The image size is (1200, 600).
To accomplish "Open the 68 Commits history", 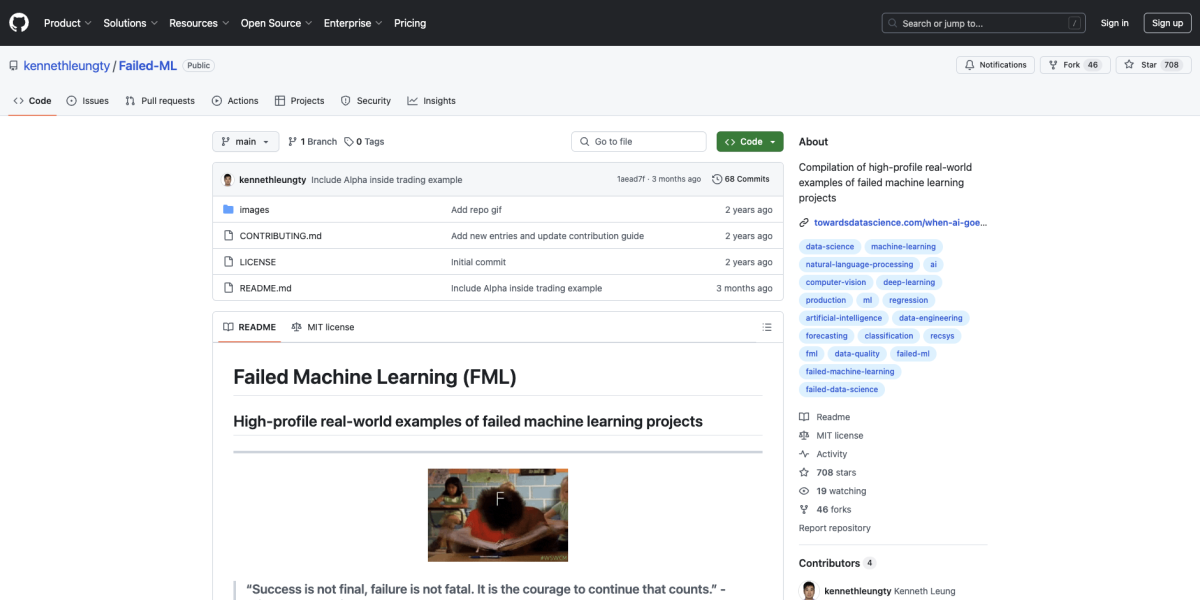I will pyautogui.click(x=741, y=179).
